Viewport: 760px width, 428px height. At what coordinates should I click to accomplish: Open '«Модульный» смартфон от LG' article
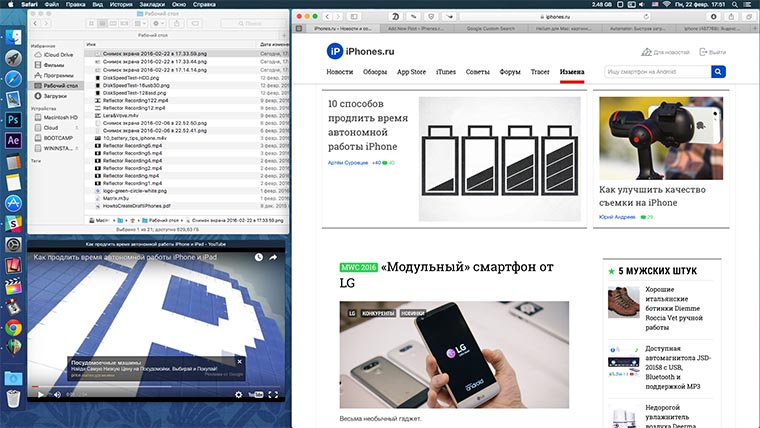tap(446, 275)
